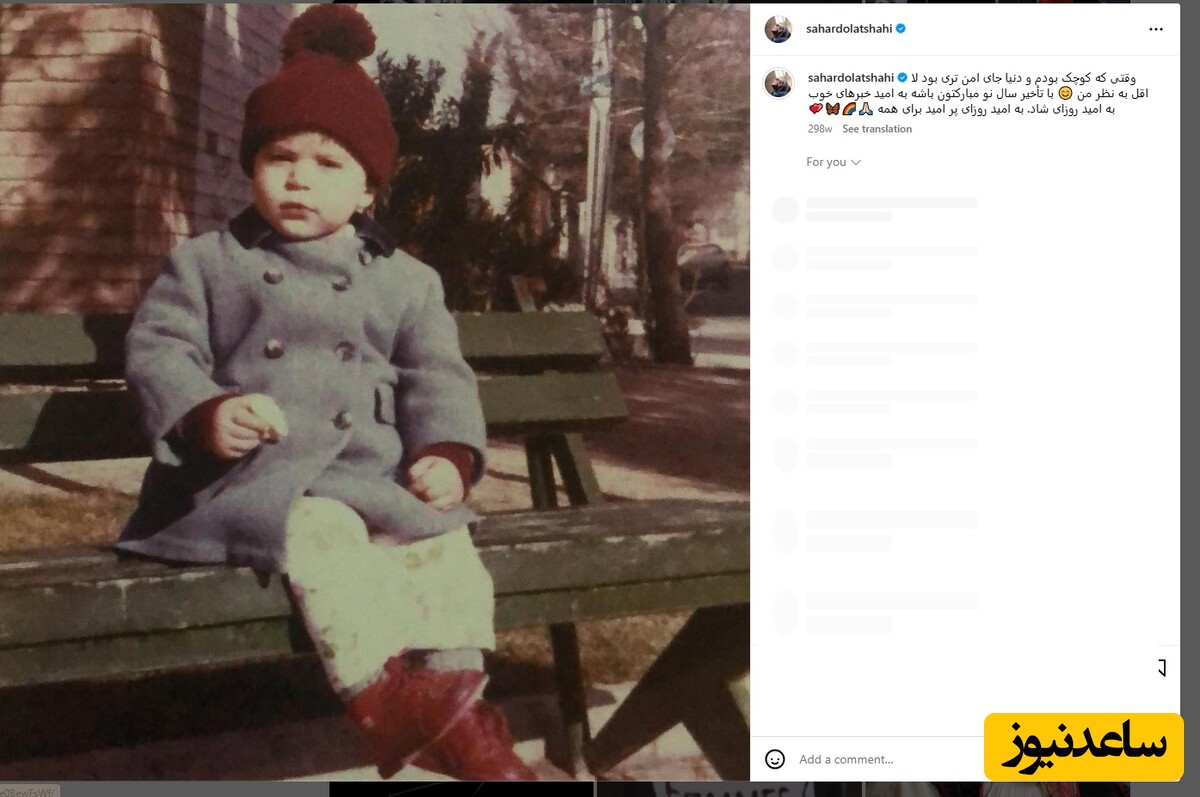
Task: Click verified badge in the post header
Action: pyautogui.click(x=901, y=29)
